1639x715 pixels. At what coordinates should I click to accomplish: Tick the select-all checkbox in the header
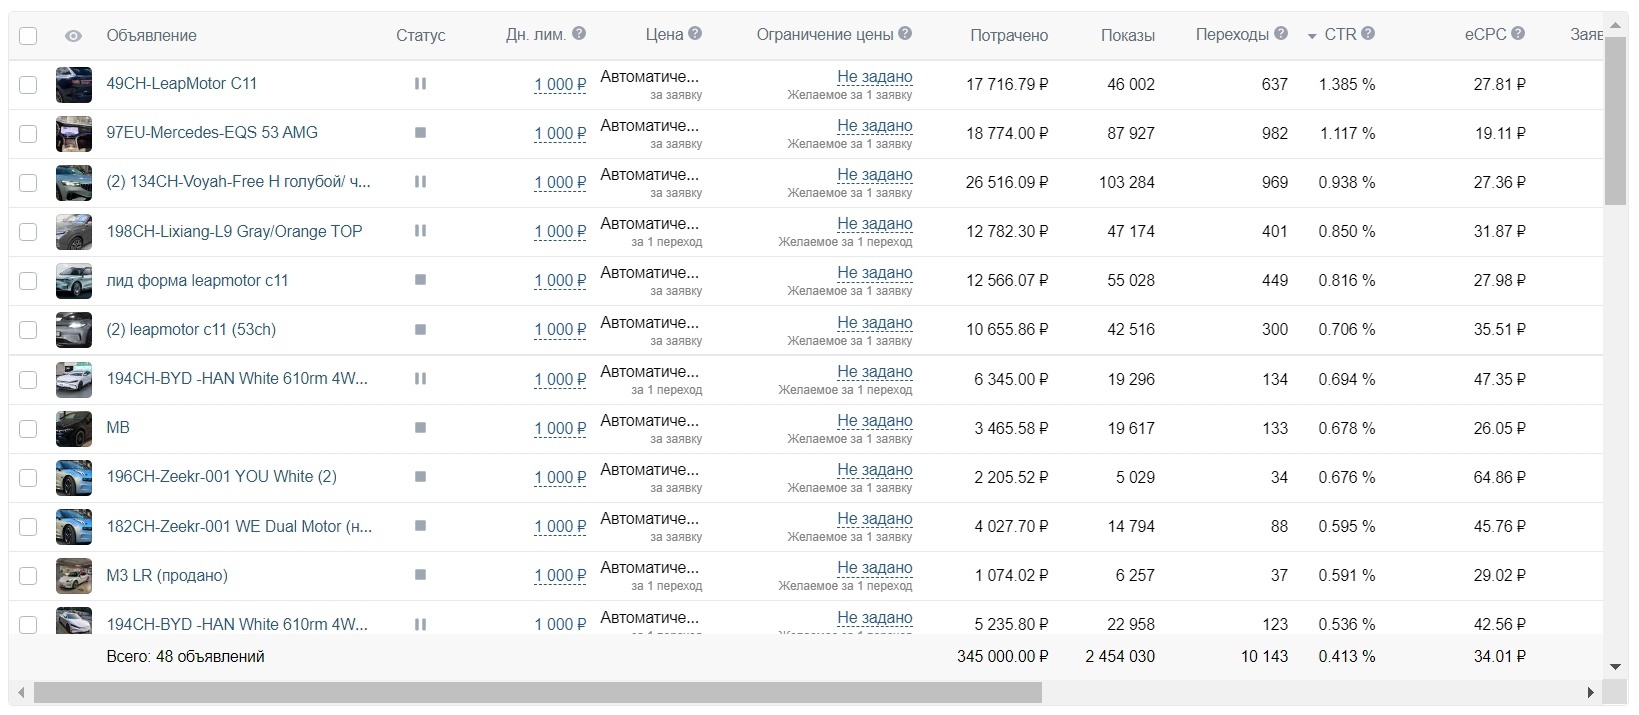pos(28,36)
